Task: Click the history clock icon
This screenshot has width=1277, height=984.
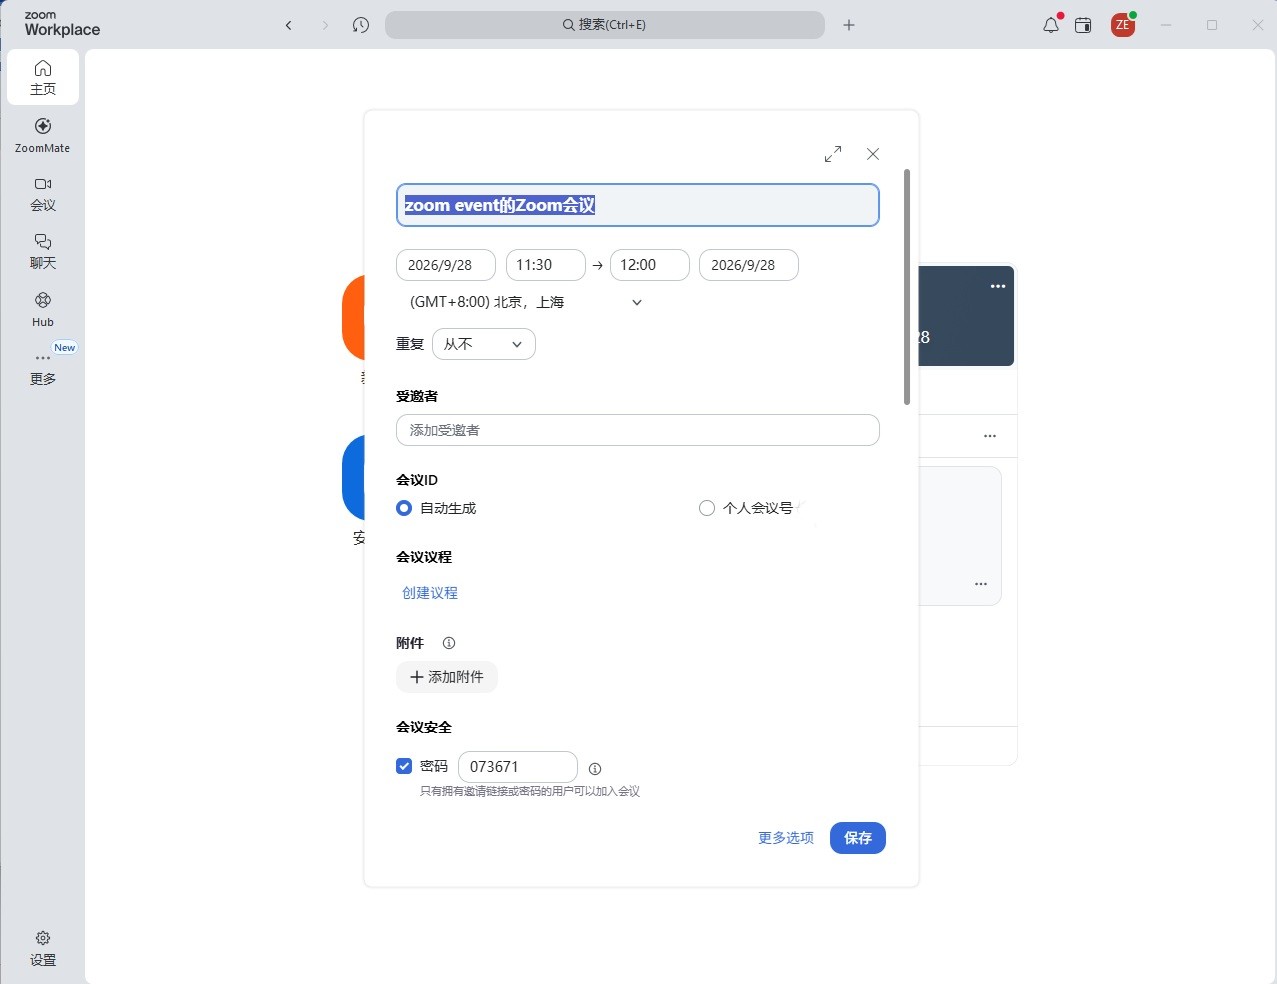Action: coord(361,25)
